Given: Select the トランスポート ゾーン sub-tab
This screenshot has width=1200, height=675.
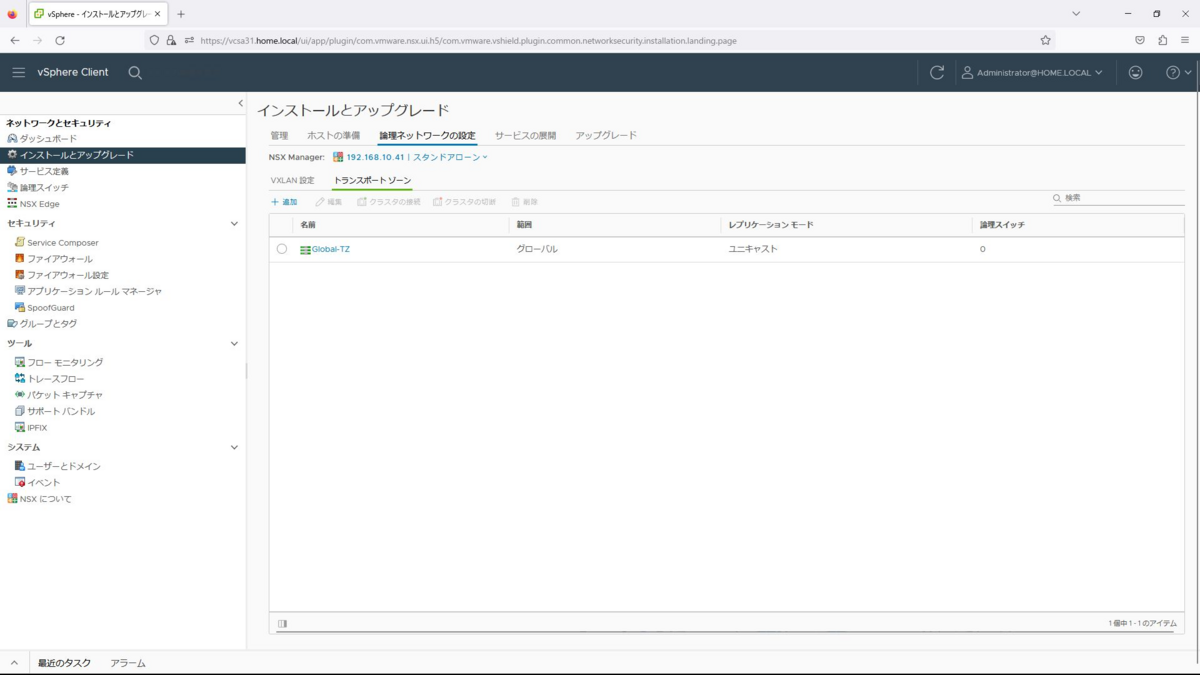Looking at the screenshot, I should 372,180.
